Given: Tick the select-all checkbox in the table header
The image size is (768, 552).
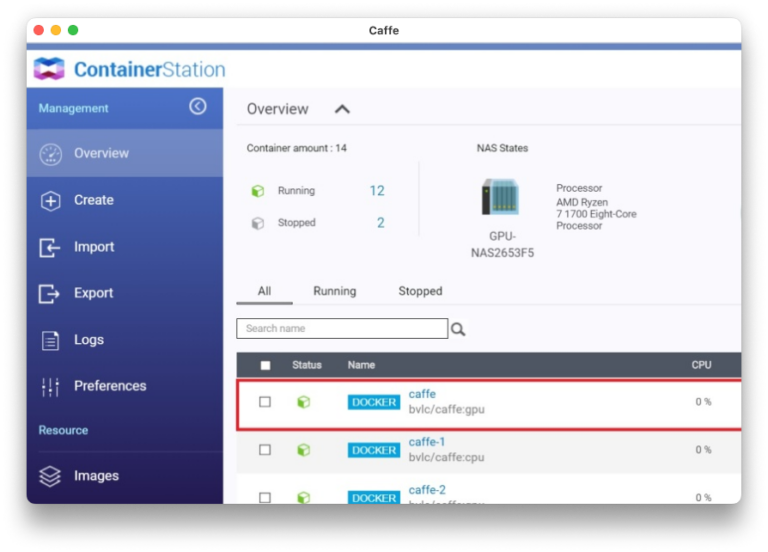Looking at the screenshot, I should (x=265, y=365).
